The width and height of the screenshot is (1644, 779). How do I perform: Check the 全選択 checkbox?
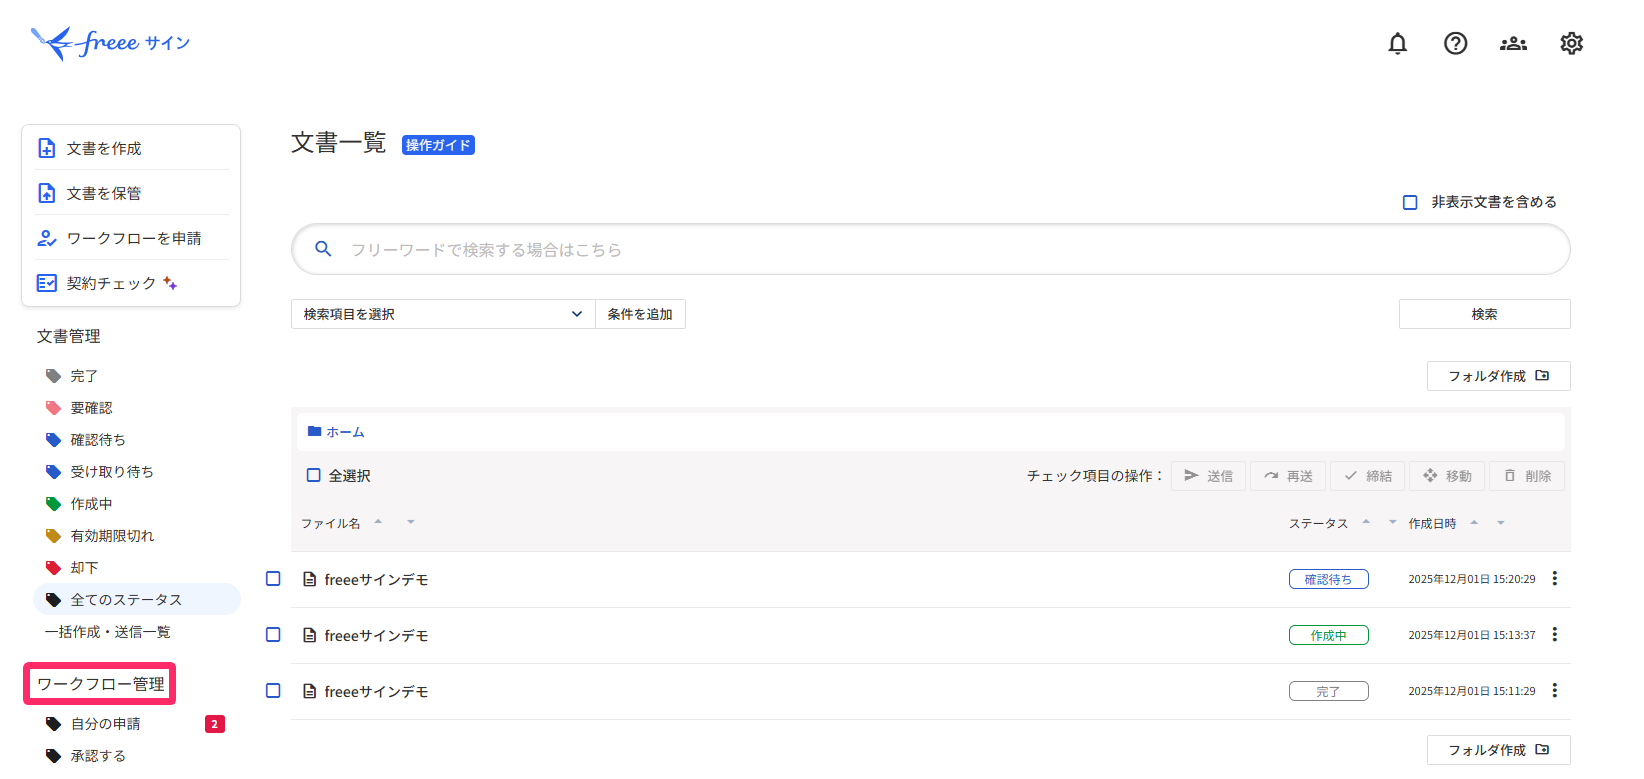[314, 476]
